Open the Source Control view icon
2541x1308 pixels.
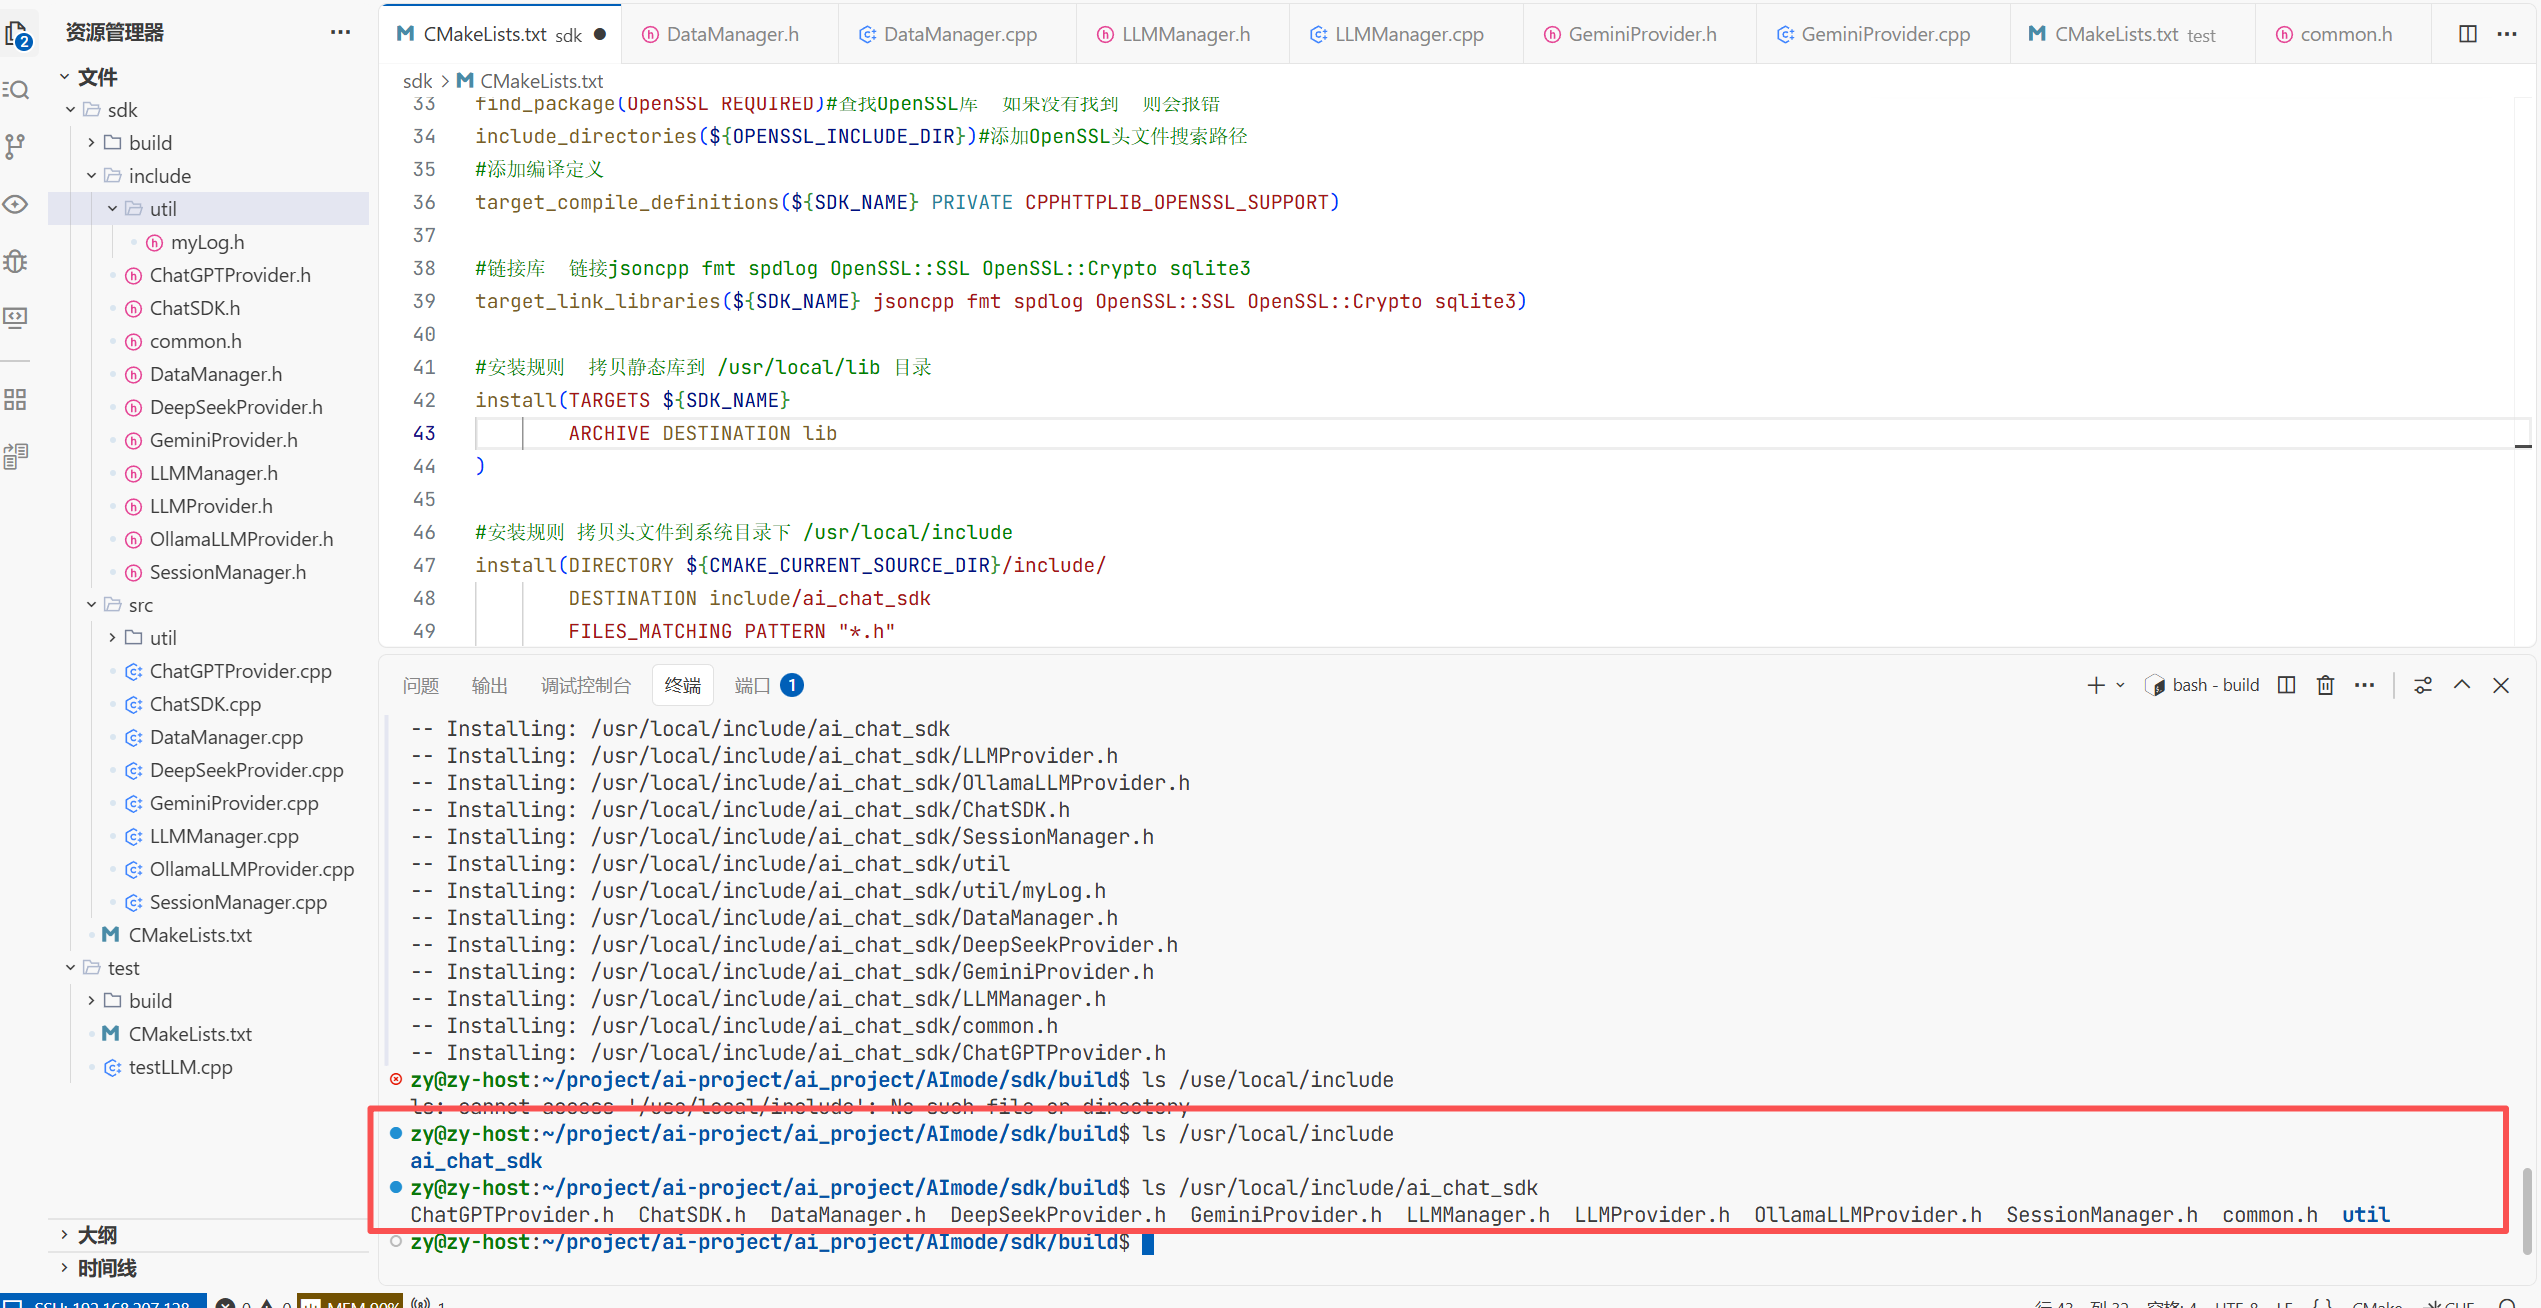tap(17, 146)
